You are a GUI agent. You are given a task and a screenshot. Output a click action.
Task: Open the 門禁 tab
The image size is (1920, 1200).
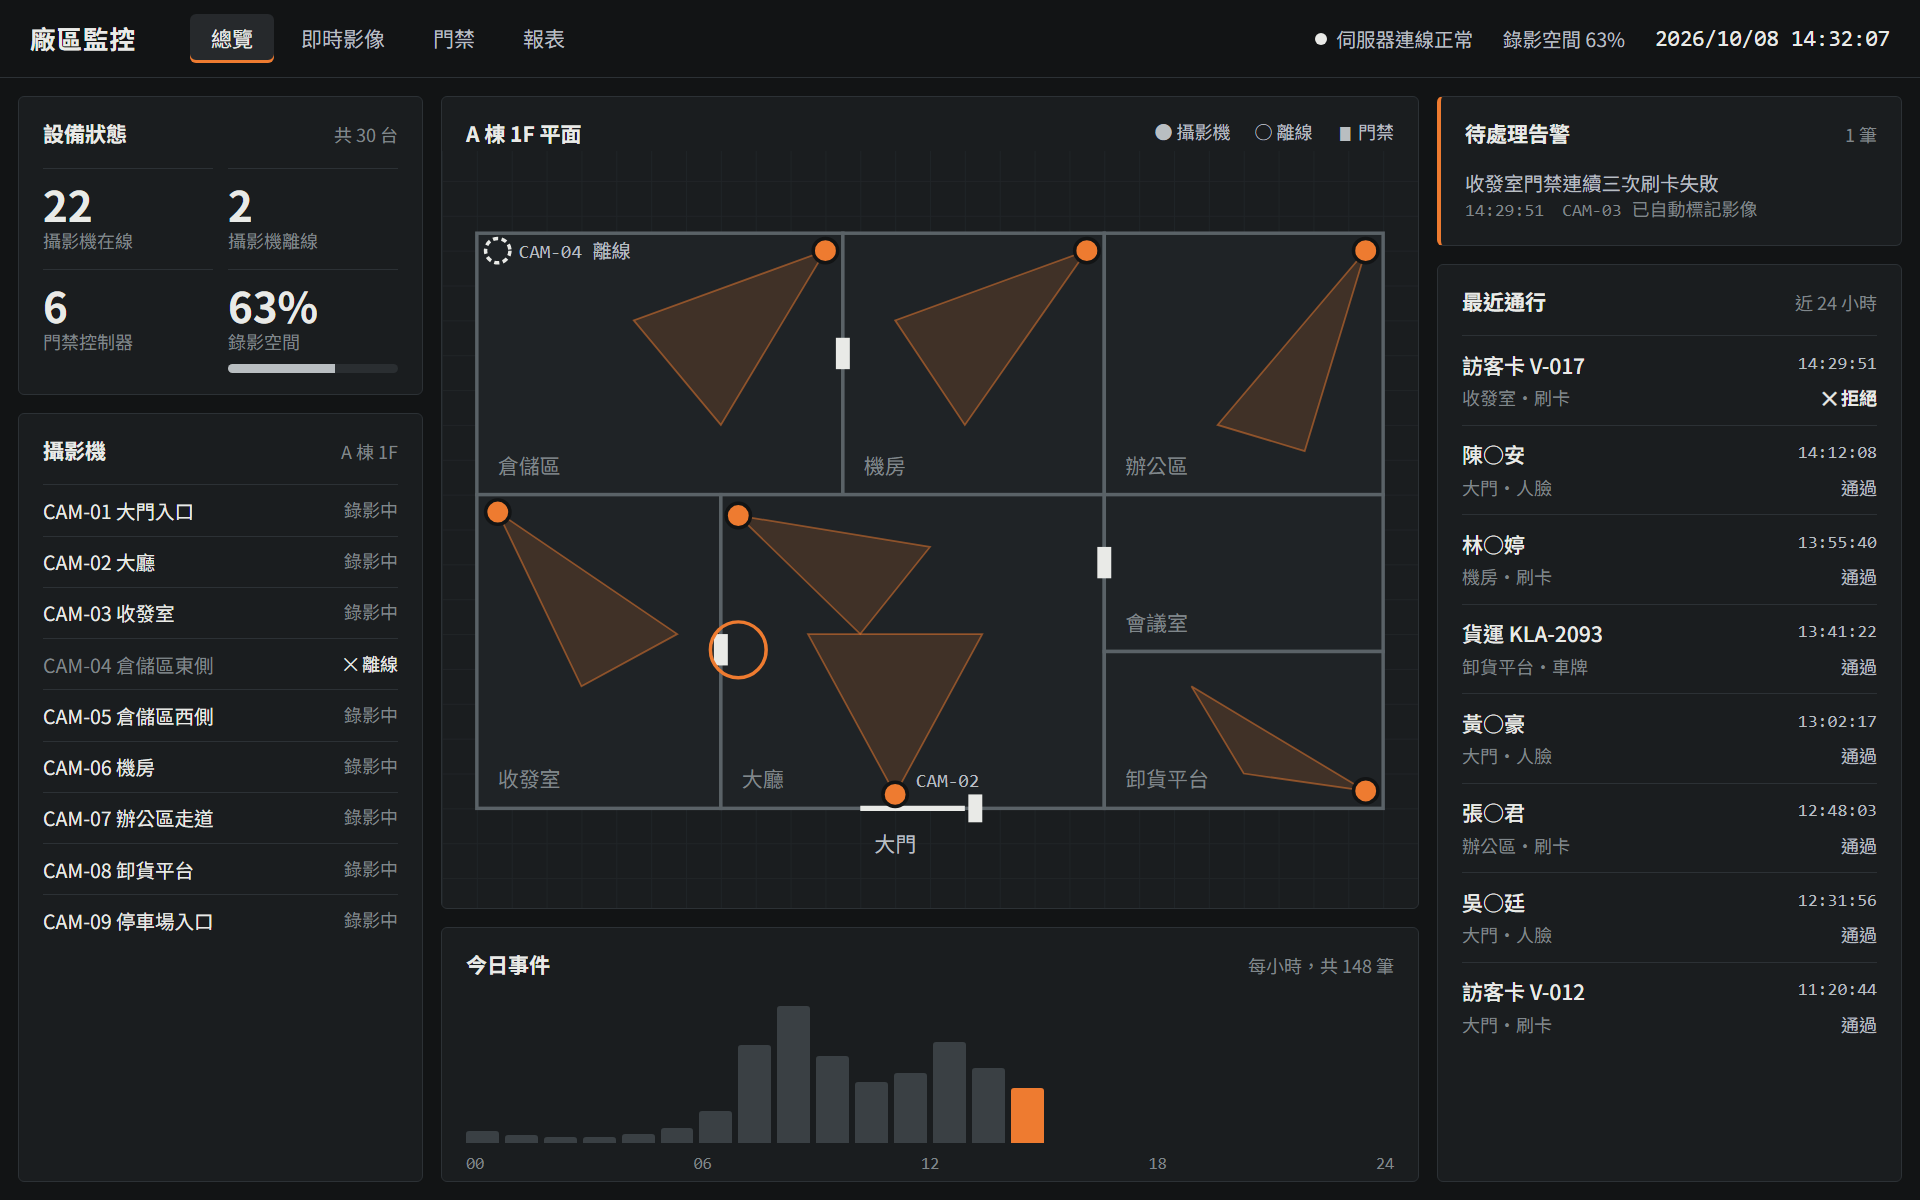point(454,39)
